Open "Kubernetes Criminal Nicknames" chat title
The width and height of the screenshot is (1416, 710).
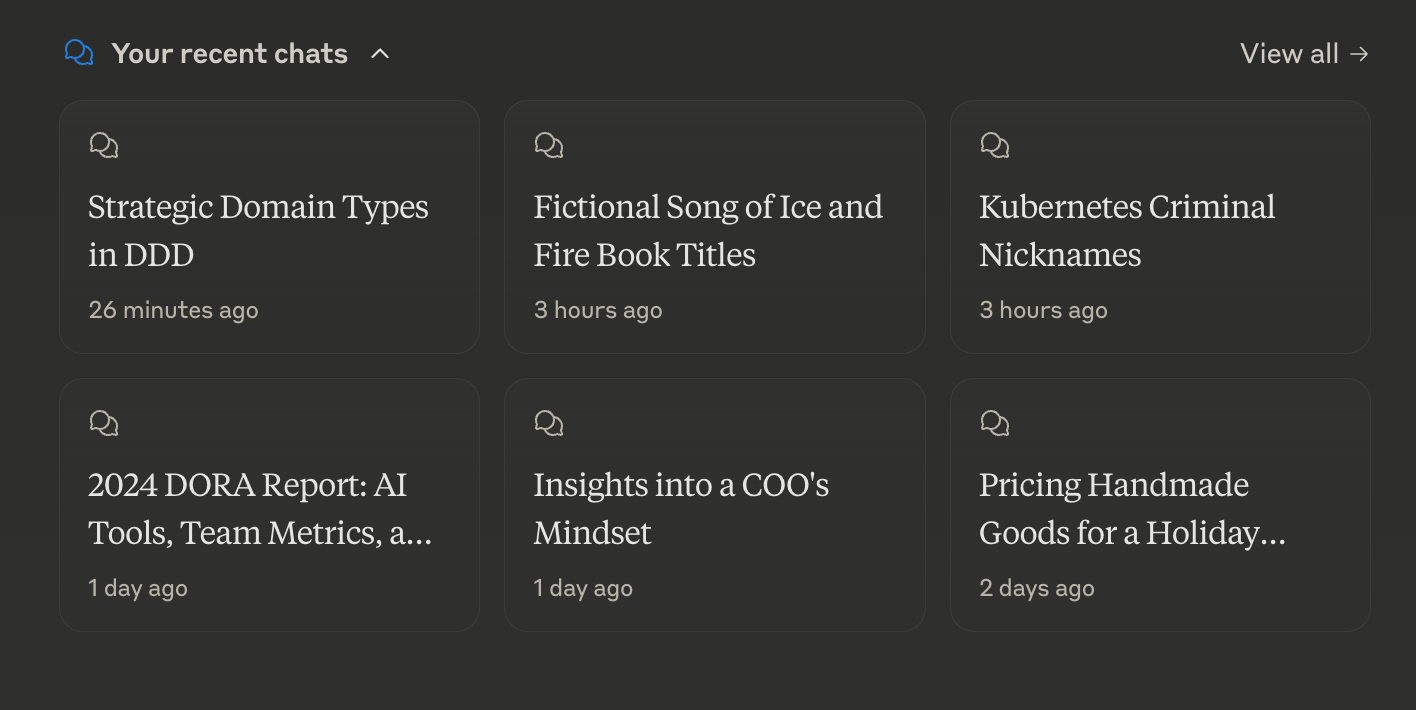[x=1127, y=230]
